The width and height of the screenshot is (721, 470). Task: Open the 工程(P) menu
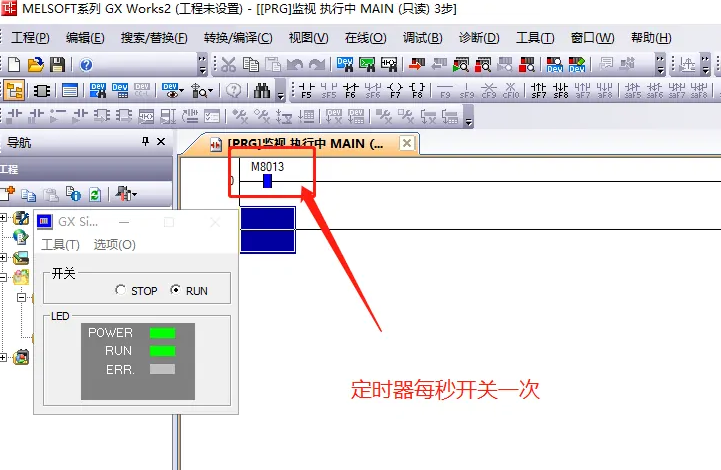[x=30, y=38]
